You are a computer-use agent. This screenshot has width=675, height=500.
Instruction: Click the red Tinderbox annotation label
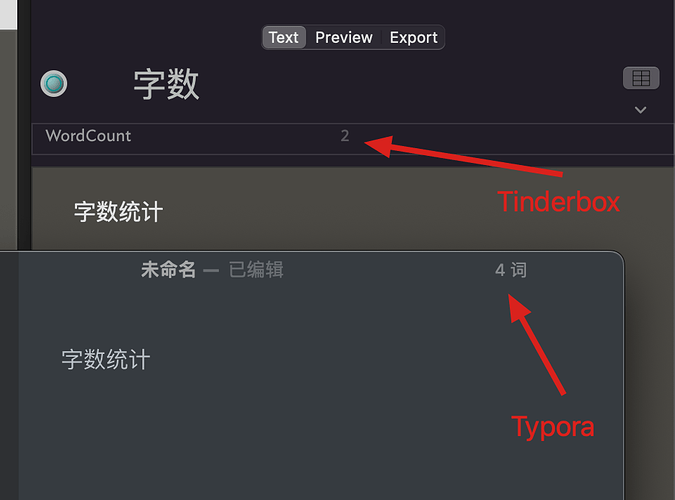[558, 202]
